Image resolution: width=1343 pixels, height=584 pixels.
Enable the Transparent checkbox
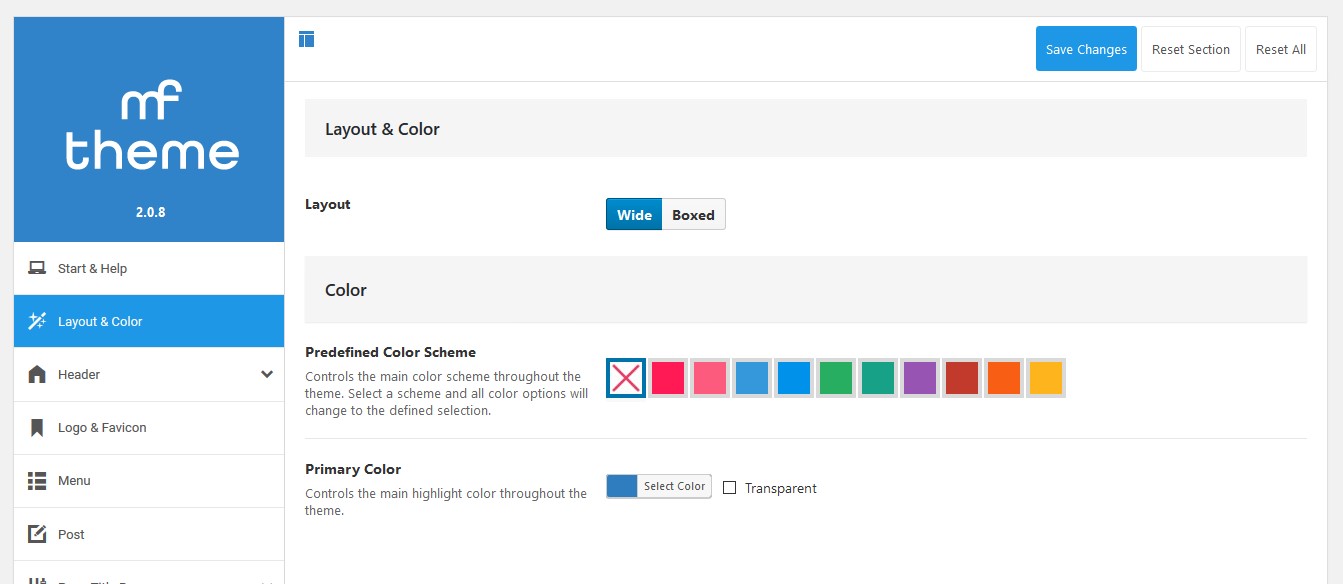(x=729, y=488)
